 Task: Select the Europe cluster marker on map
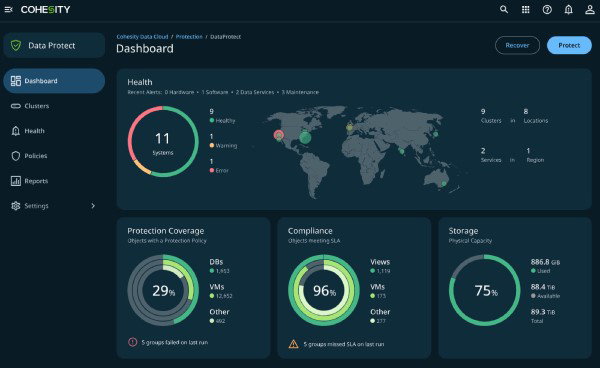(349, 128)
